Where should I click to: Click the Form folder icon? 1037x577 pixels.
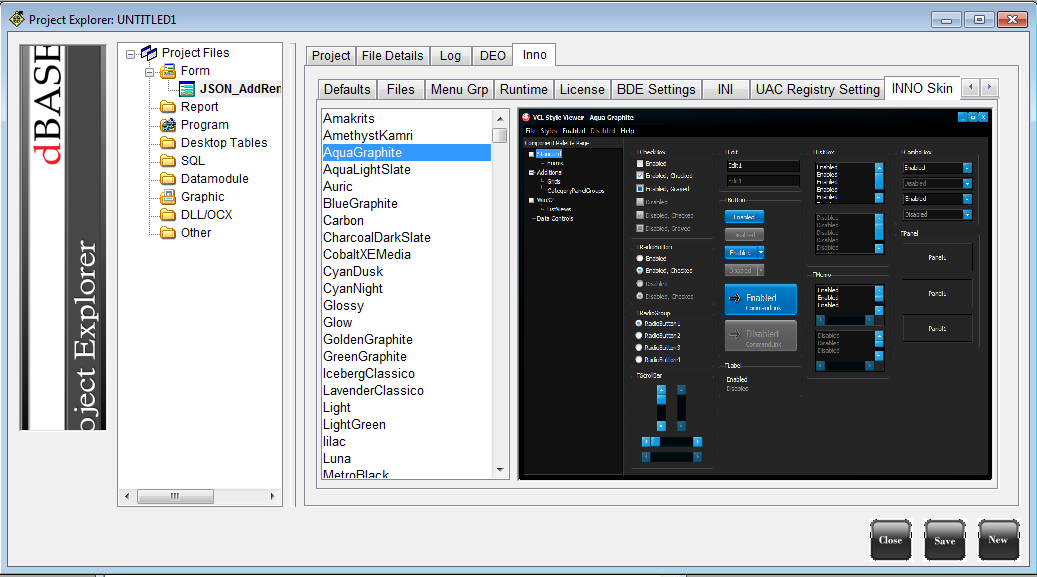click(168, 71)
